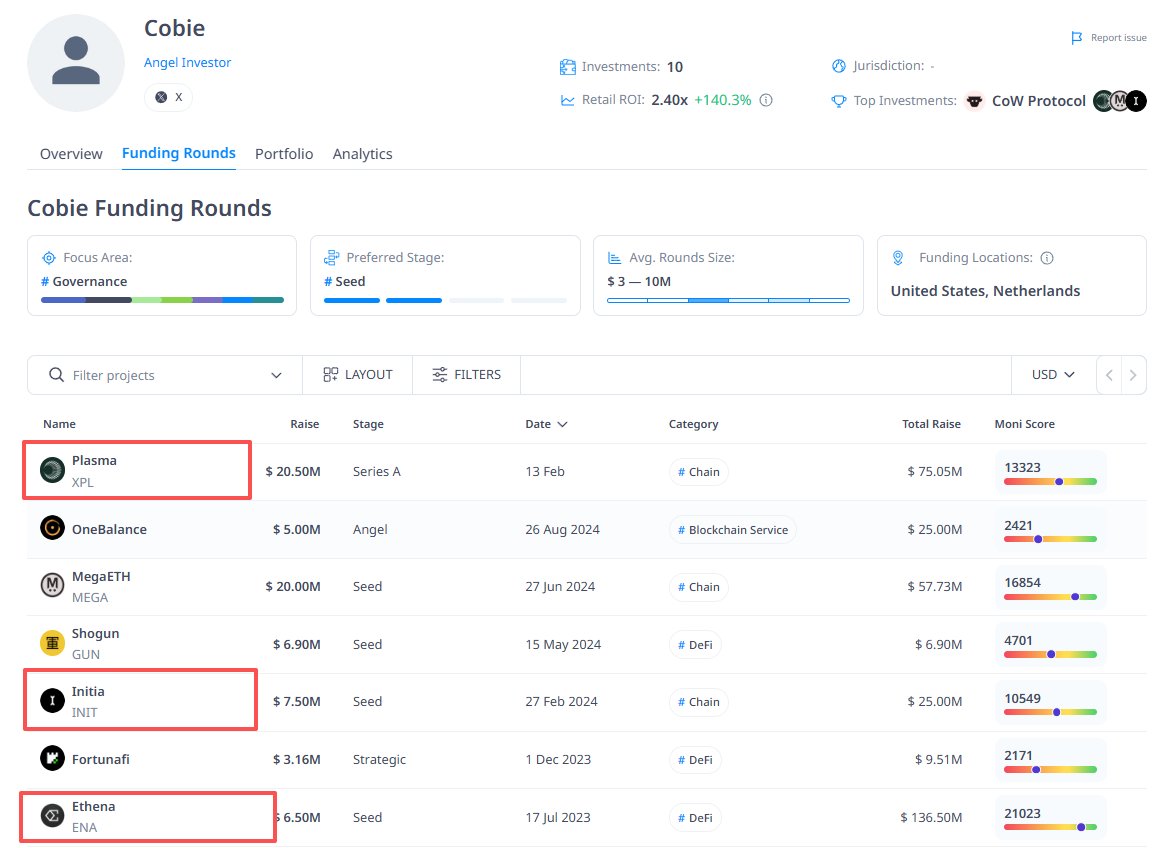Click the Avg. Rounds Size range bar
The image size is (1157, 848).
pos(728,300)
